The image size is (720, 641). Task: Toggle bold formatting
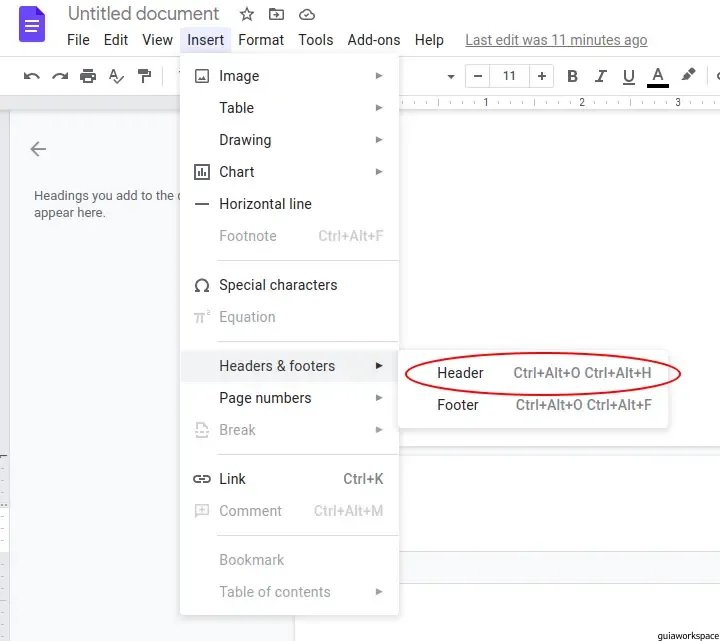pyautogui.click(x=572, y=76)
